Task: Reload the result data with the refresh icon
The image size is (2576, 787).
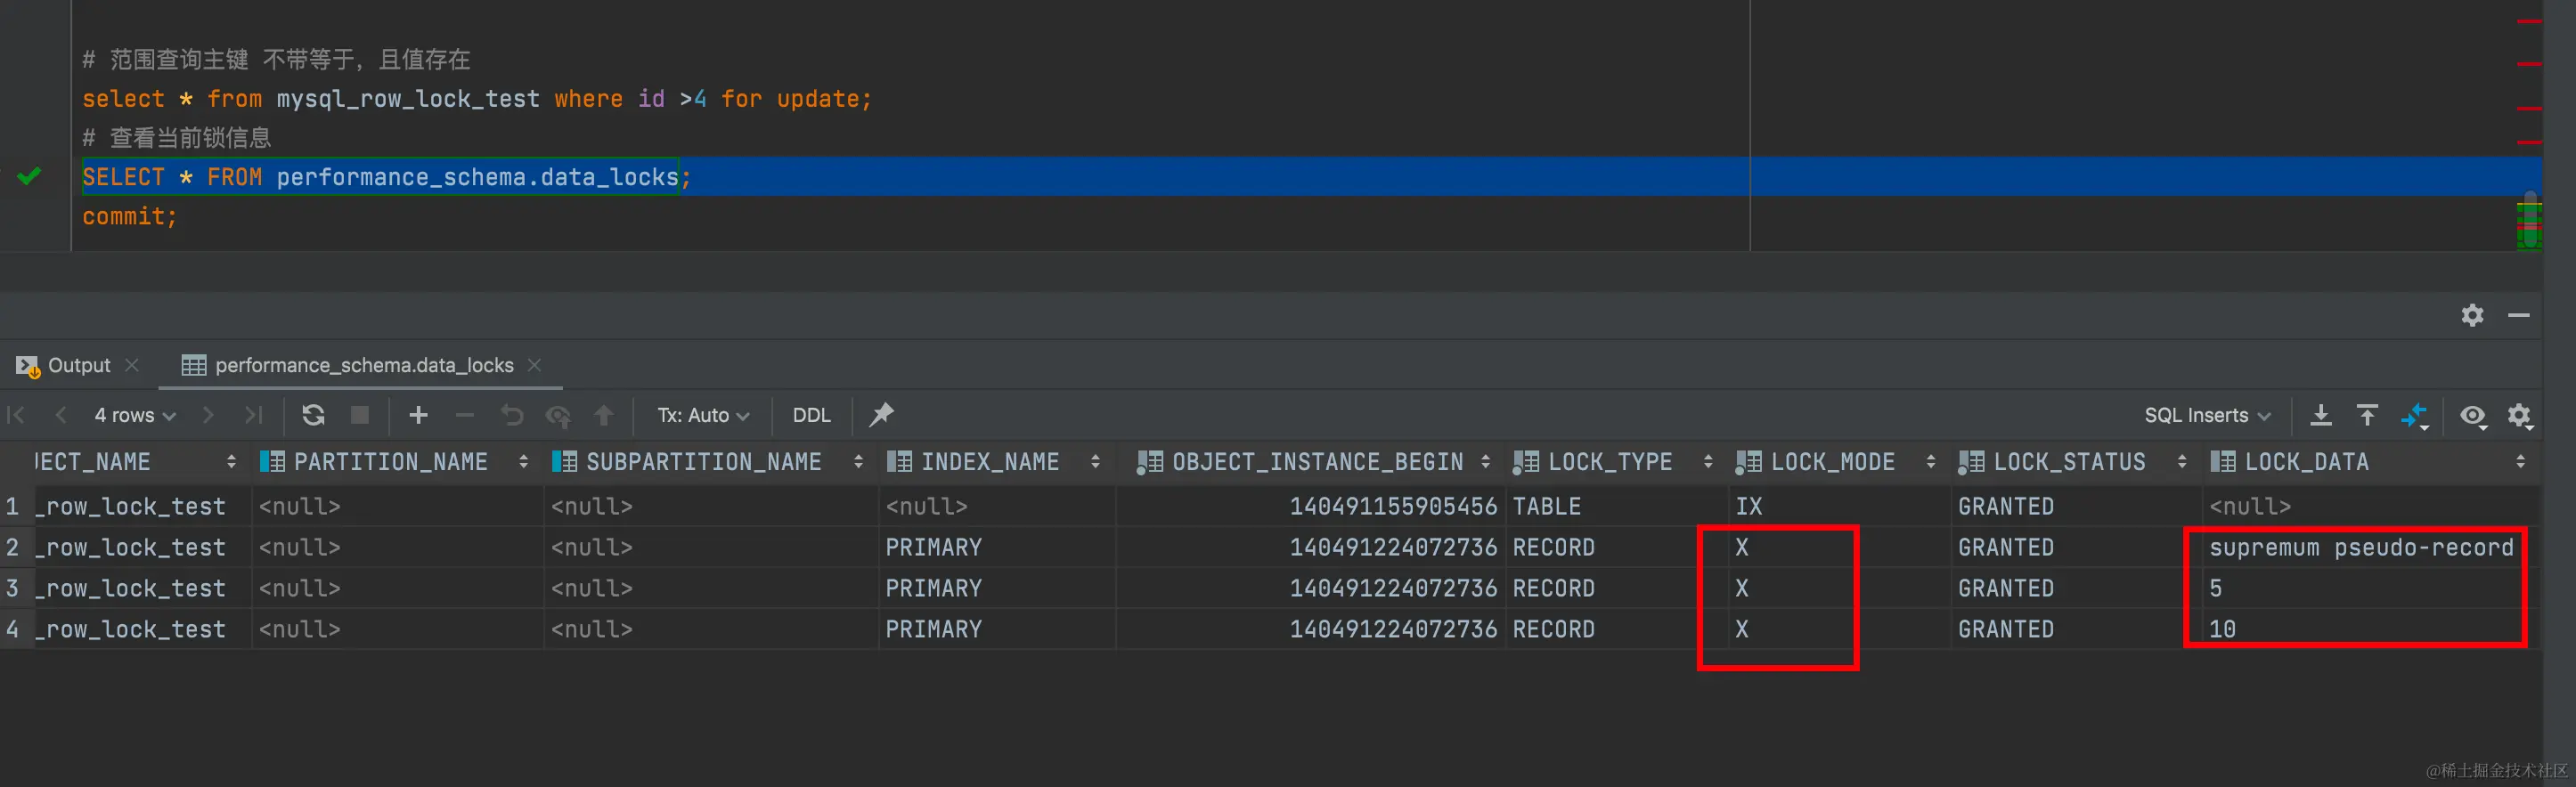Action: 313,415
